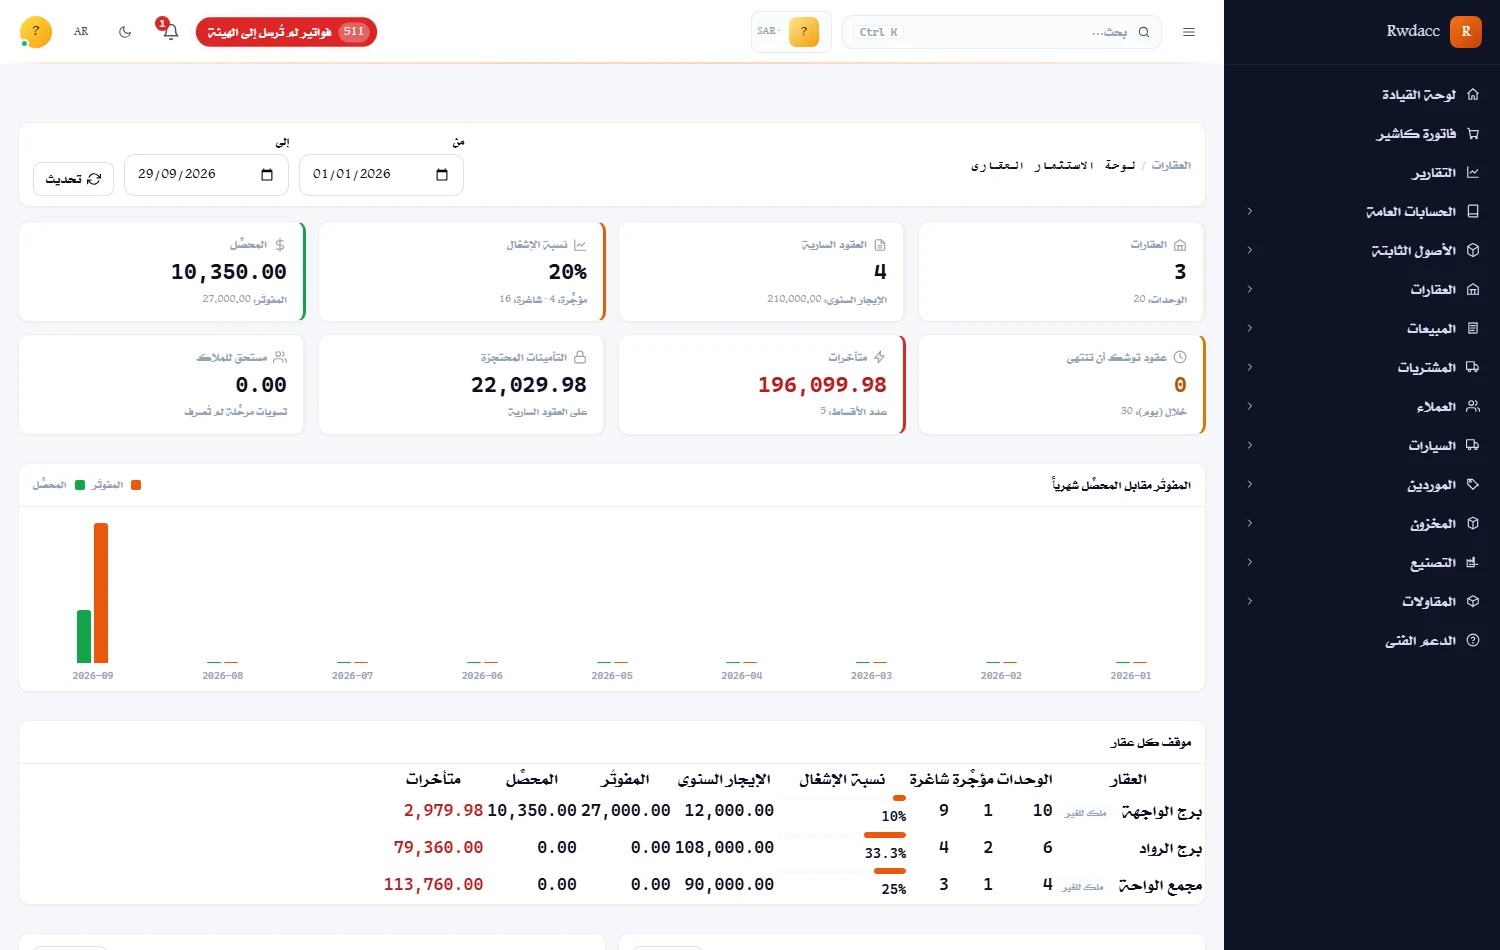Focus the إلى date field showing 29/09/2026
The width and height of the screenshot is (1500, 950).
[206, 175]
